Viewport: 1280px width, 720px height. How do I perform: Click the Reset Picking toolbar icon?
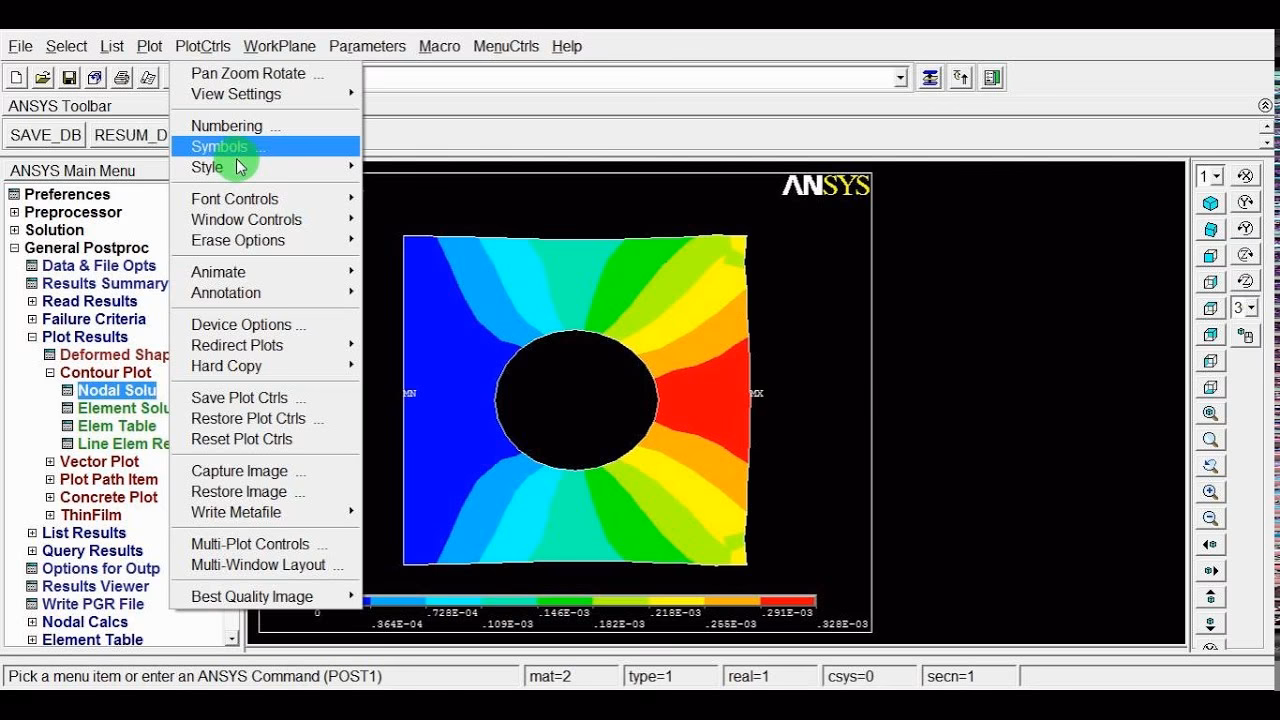961,78
